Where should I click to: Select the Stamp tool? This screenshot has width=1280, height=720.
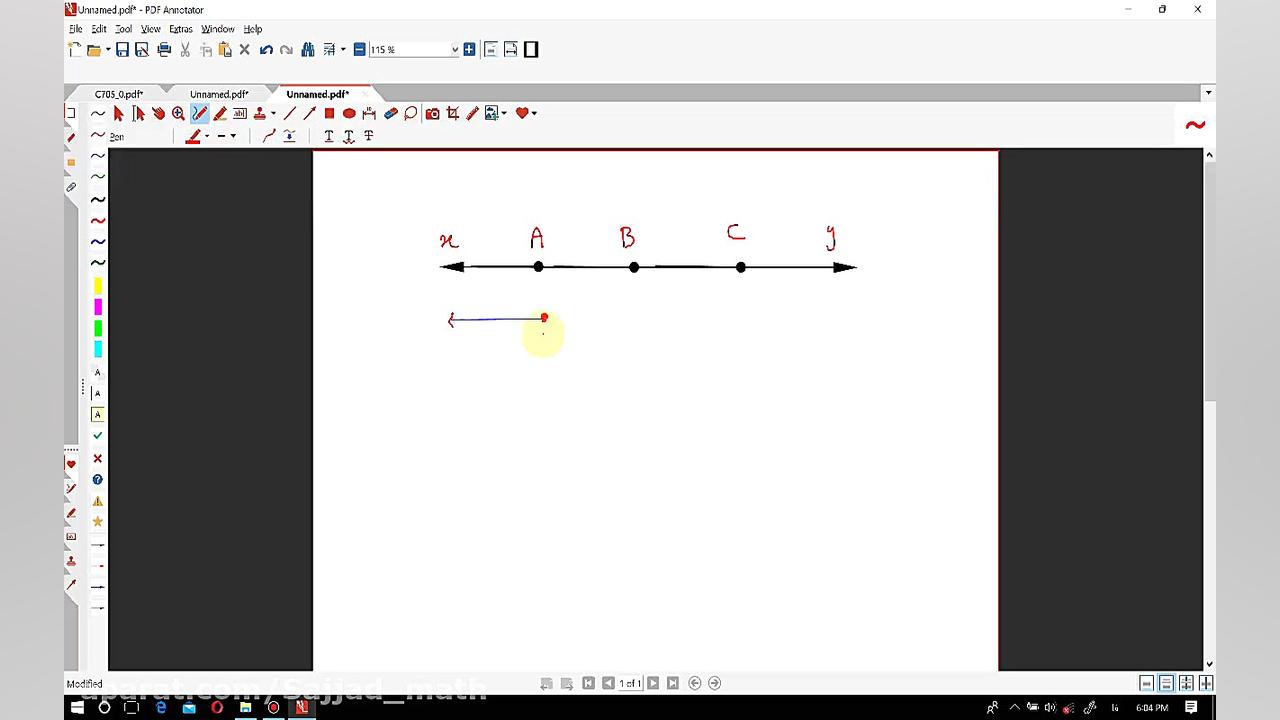point(260,113)
